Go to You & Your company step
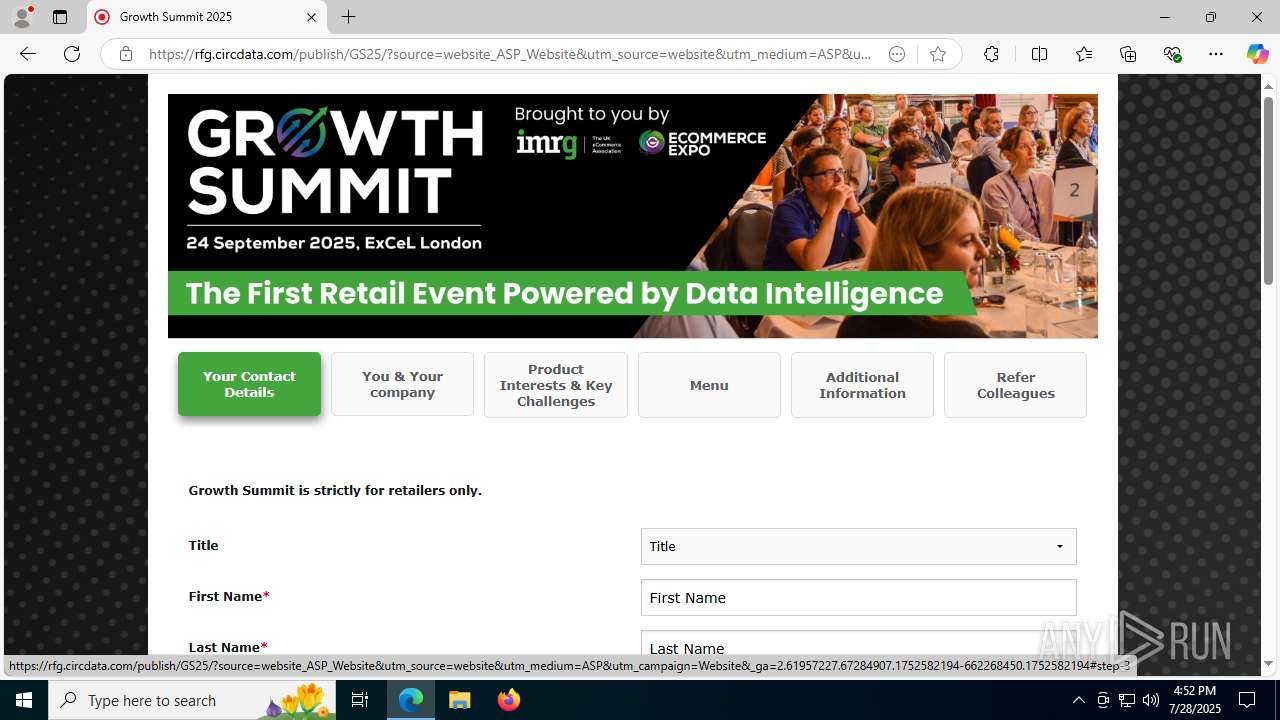Image resolution: width=1280 pixels, height=720 pixels. tap(402, 384)
